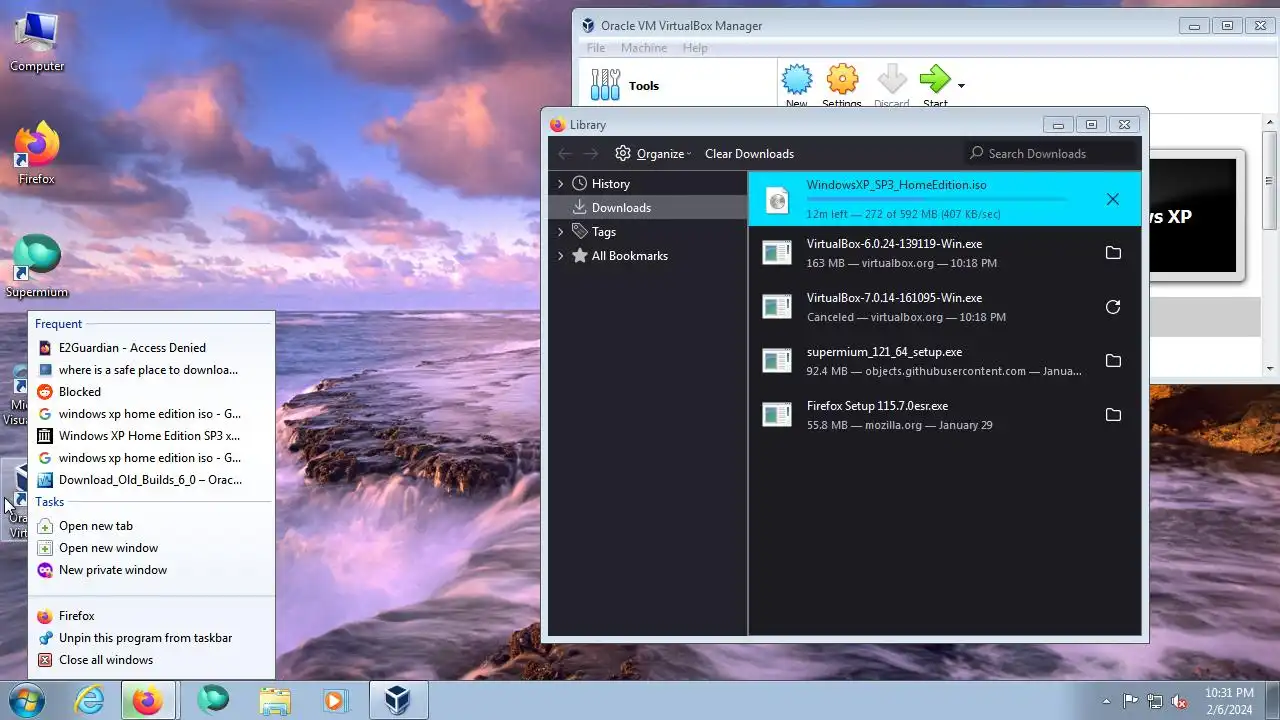Open the Help menu in VirtualBox Manager
Viewport: 1280px width, 720px height.
coord(695,47)
